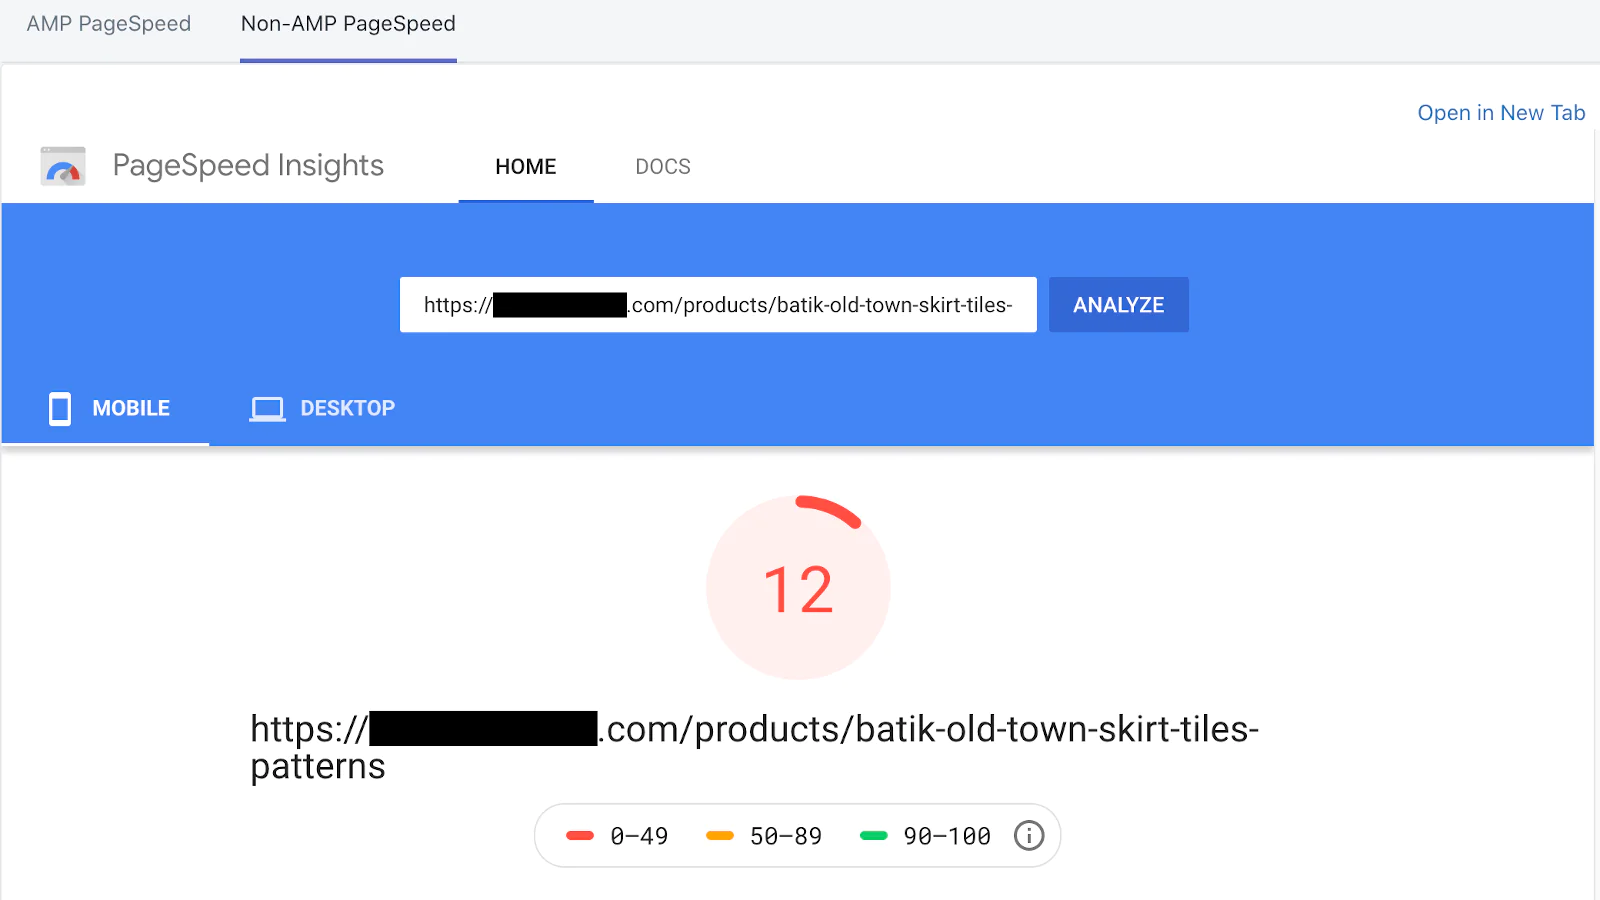
Task: Focus the URL input field
Action: coord(718,305)
